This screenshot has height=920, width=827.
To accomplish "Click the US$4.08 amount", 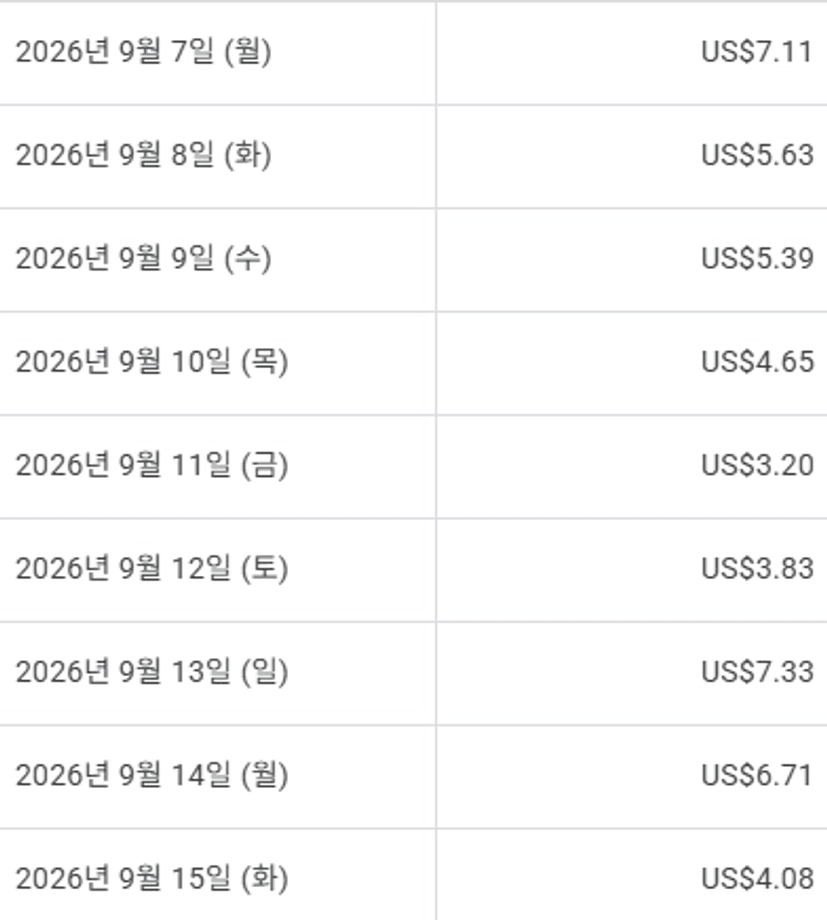I will [757, 879].
